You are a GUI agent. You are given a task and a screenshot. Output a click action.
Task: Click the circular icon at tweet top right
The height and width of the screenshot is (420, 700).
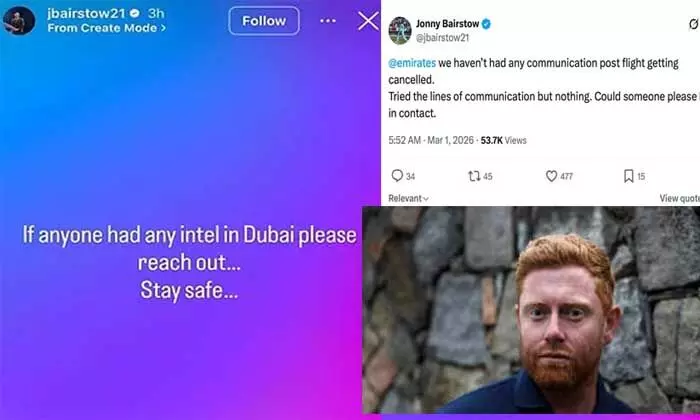[694, 24]
